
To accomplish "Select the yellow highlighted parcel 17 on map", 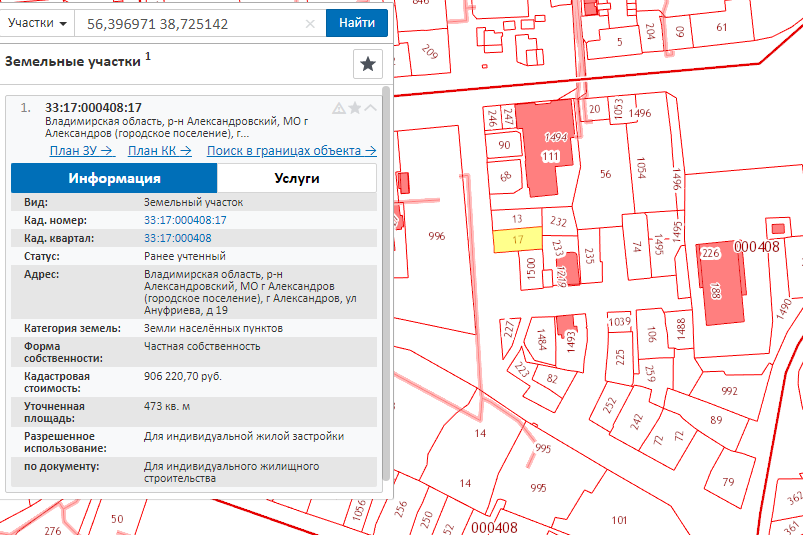I will point(517,239).
